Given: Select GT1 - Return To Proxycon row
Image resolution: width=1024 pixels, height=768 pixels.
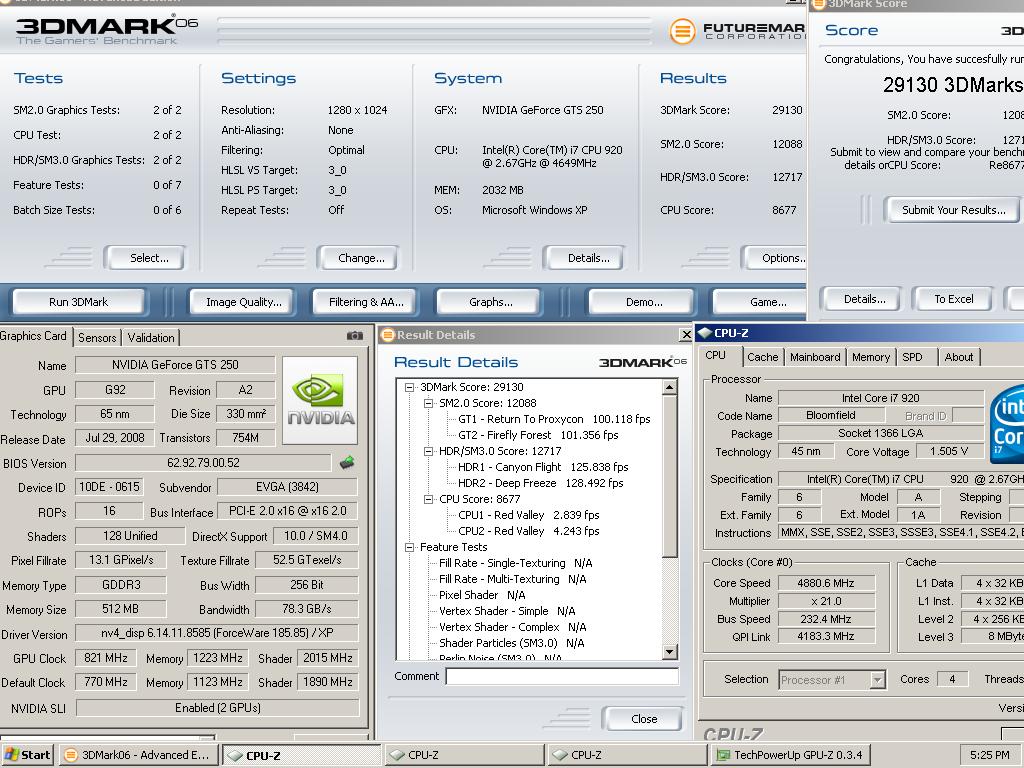Looking at the screenshot, I should [554, 419].
